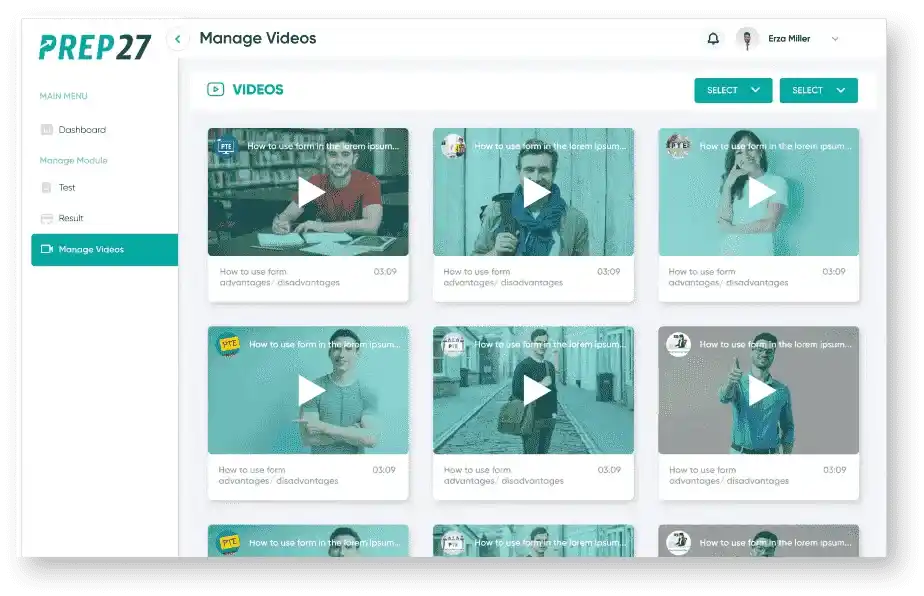This screenshot has width=924, height=596.
Task: Click overlay title on crossed-arms video
Action: pos(324,344)
